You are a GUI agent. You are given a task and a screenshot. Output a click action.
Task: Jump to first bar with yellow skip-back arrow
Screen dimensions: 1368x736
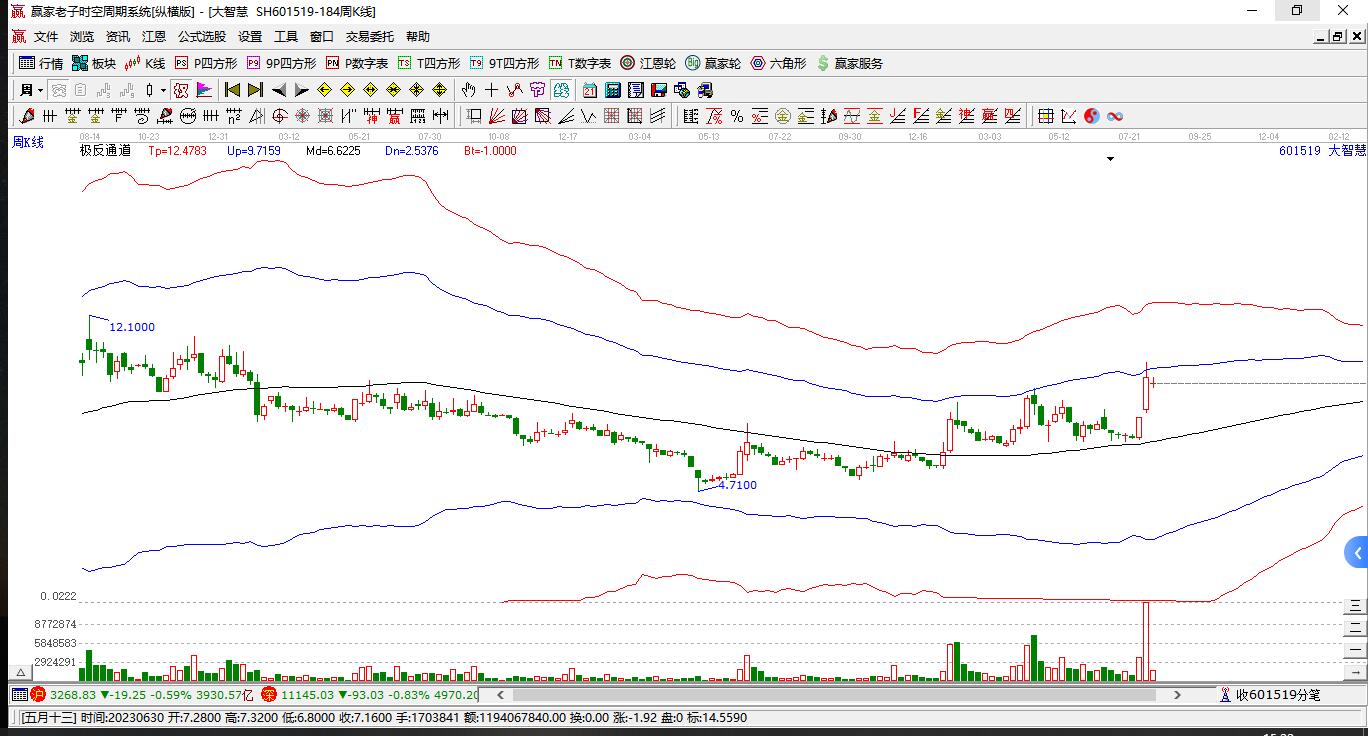click(x=233, y=90)
